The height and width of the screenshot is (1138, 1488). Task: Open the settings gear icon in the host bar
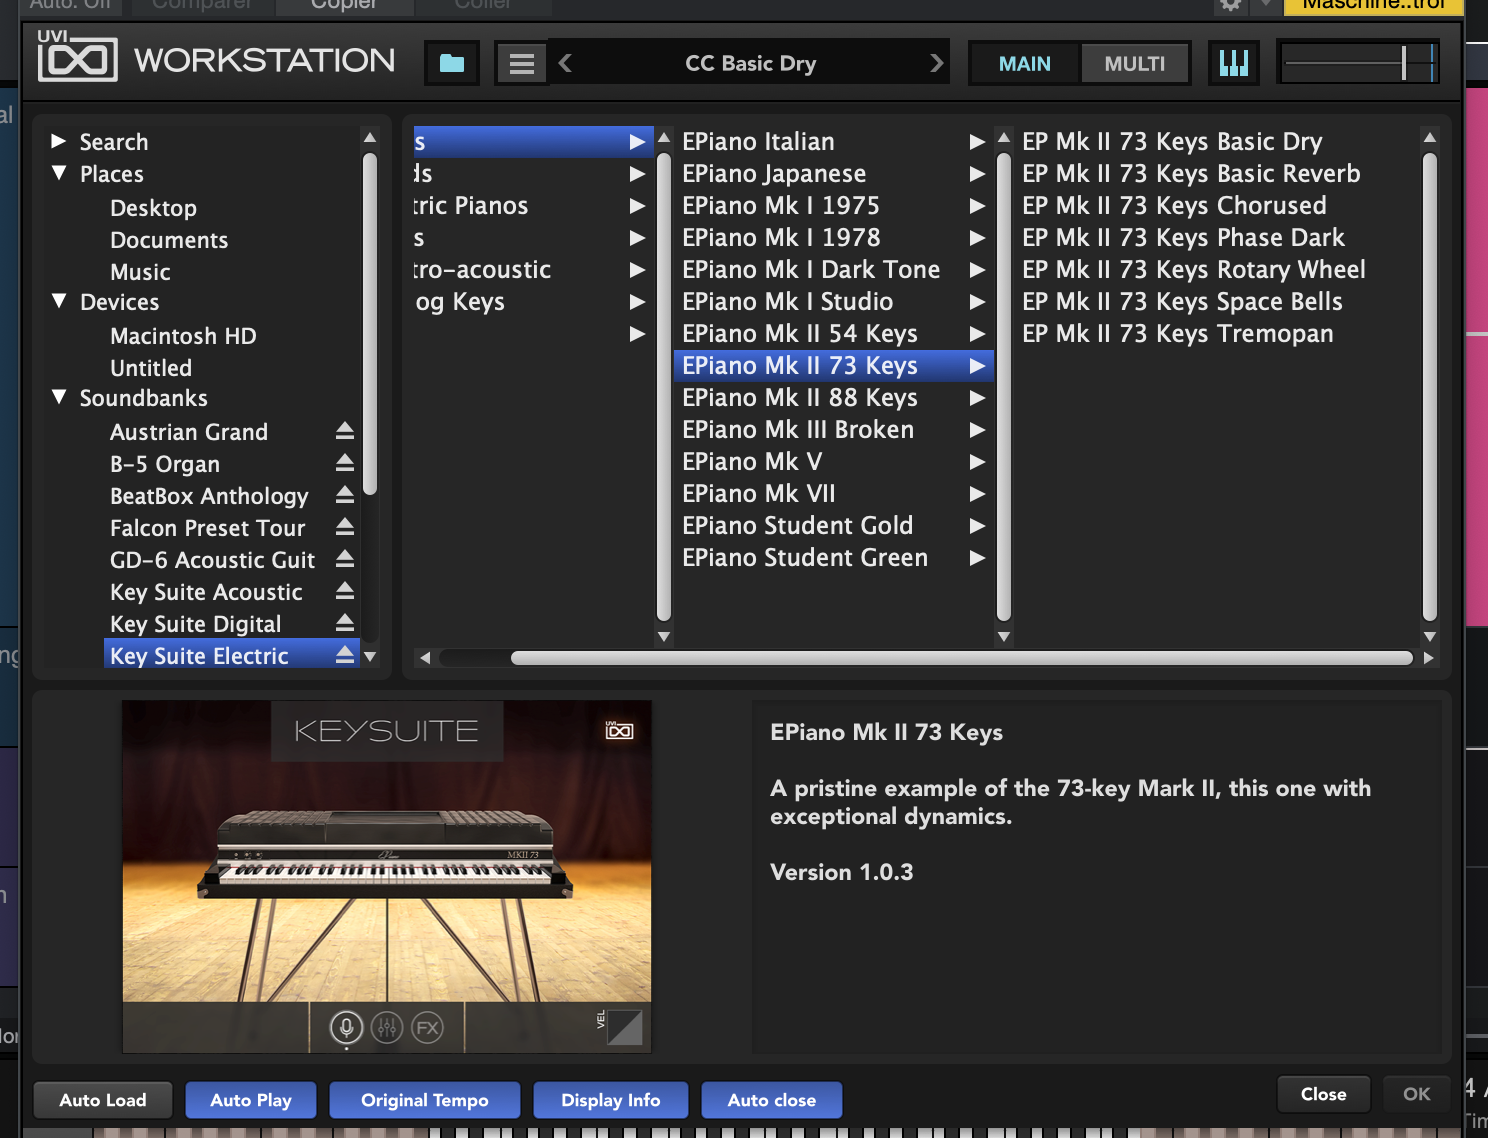(1231, 5)
